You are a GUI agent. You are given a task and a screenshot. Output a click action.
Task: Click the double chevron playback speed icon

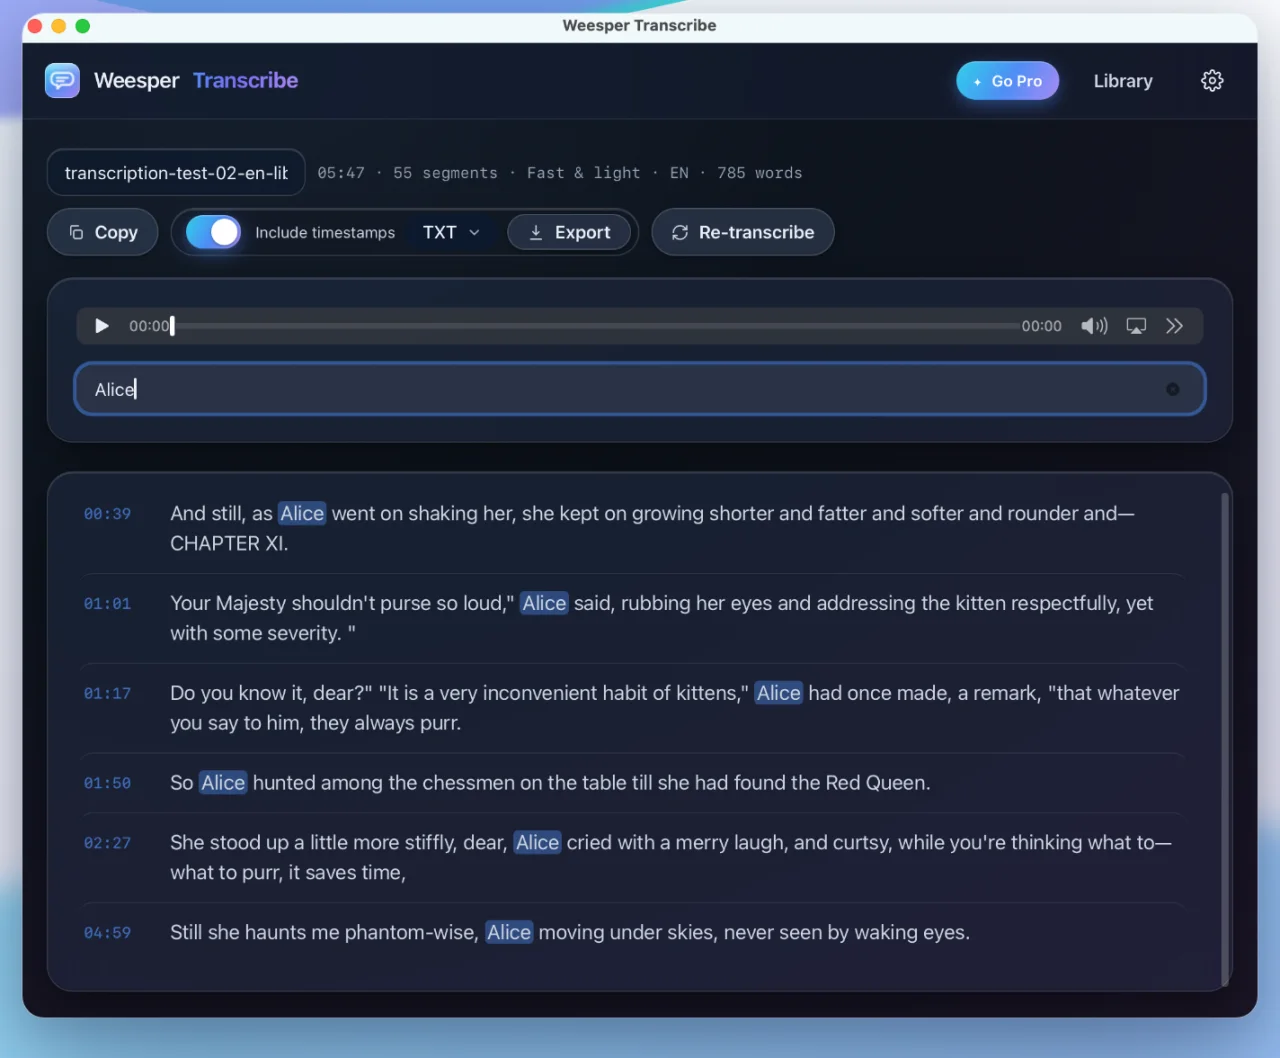coord(1174,326)
